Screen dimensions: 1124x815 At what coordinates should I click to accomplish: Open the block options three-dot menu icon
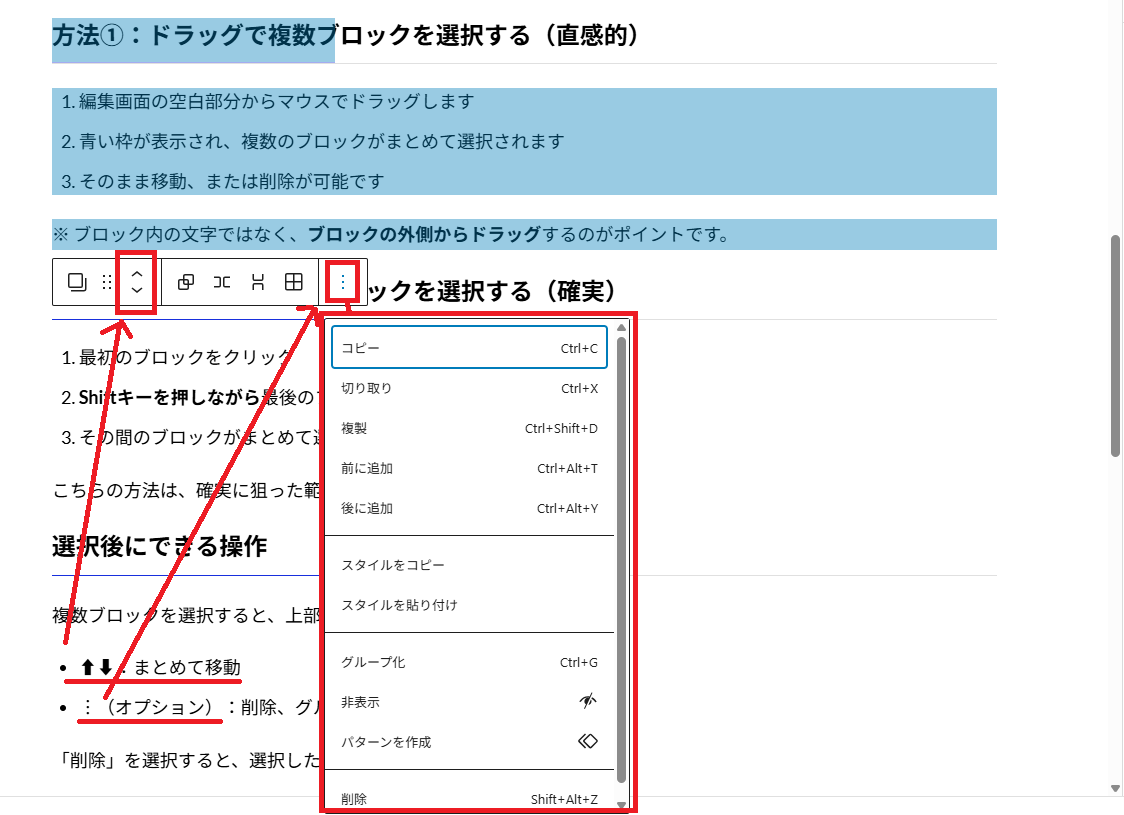click(x=342, y=281)
